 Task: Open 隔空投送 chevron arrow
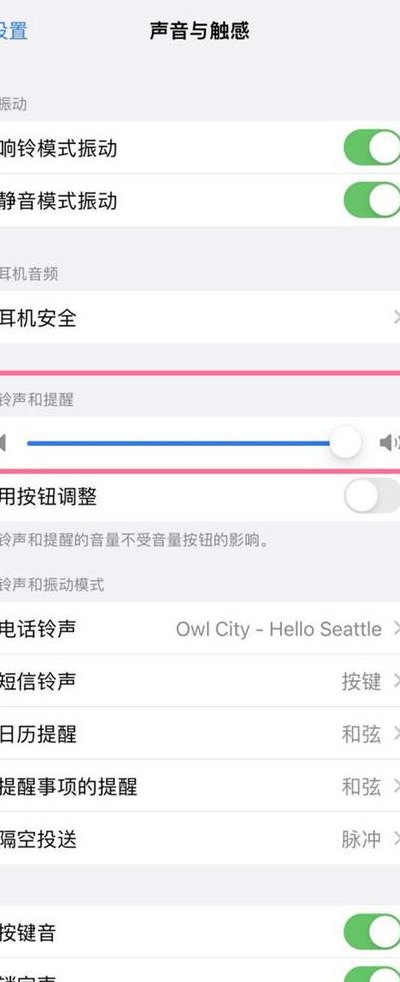396,839
